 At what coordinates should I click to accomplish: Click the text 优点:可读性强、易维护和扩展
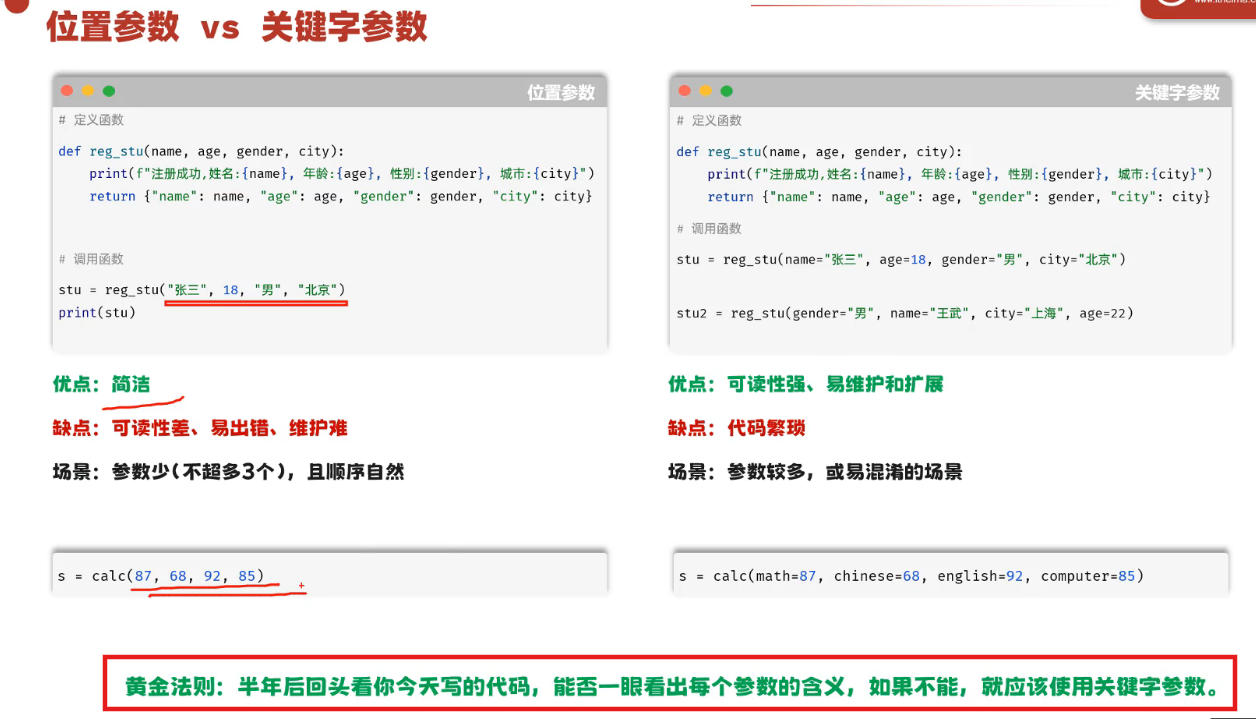(806, 384)
